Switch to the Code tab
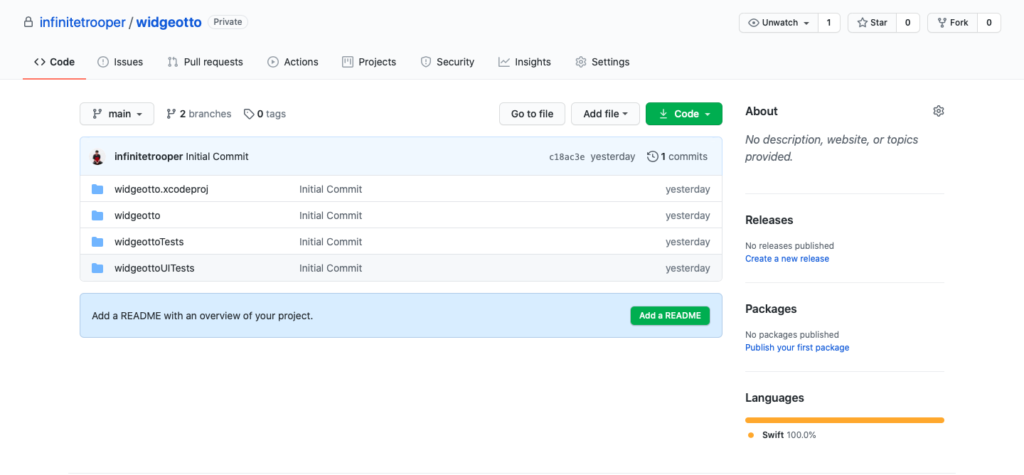The height and width of the screenshot is (475, 1024). click(x=54, y=62)
